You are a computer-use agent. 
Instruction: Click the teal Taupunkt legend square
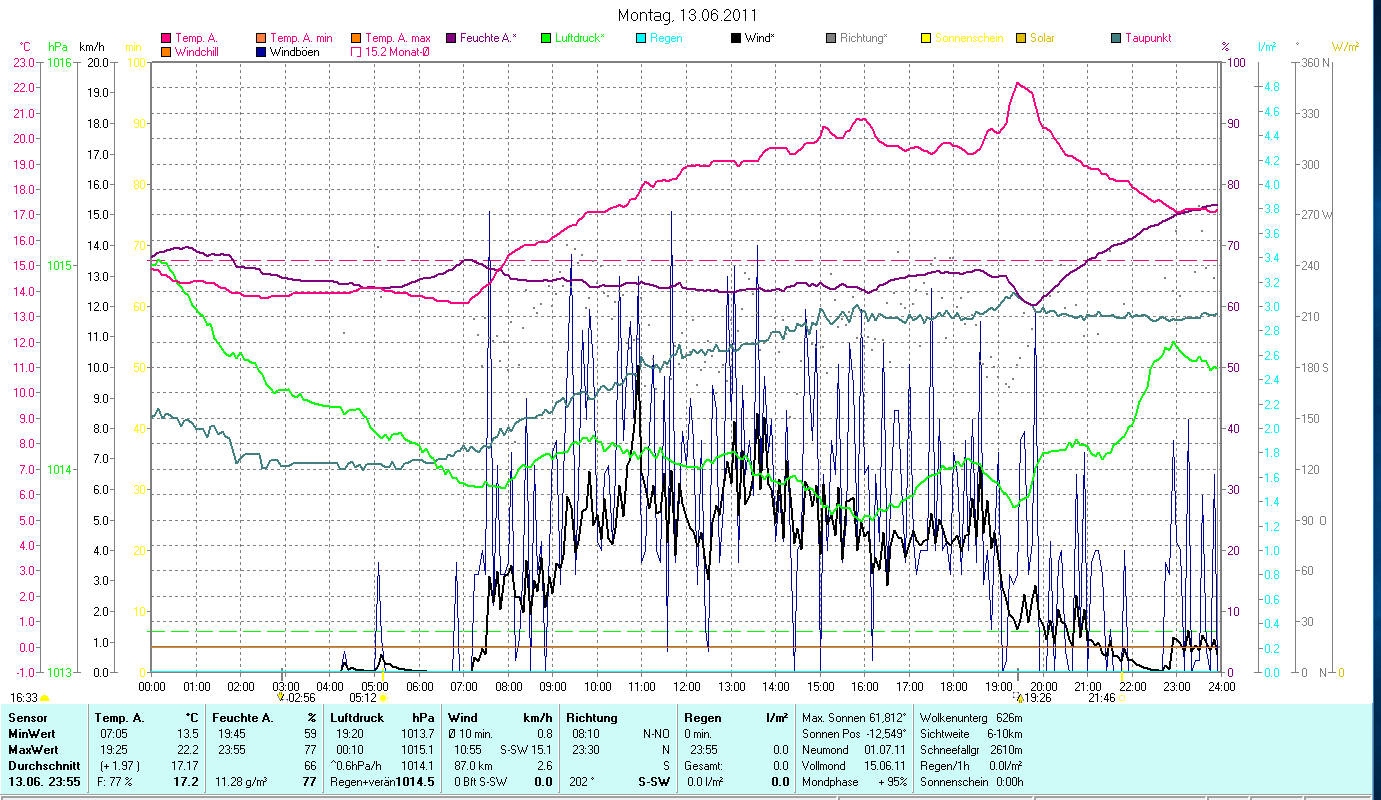coord(1116,38)
